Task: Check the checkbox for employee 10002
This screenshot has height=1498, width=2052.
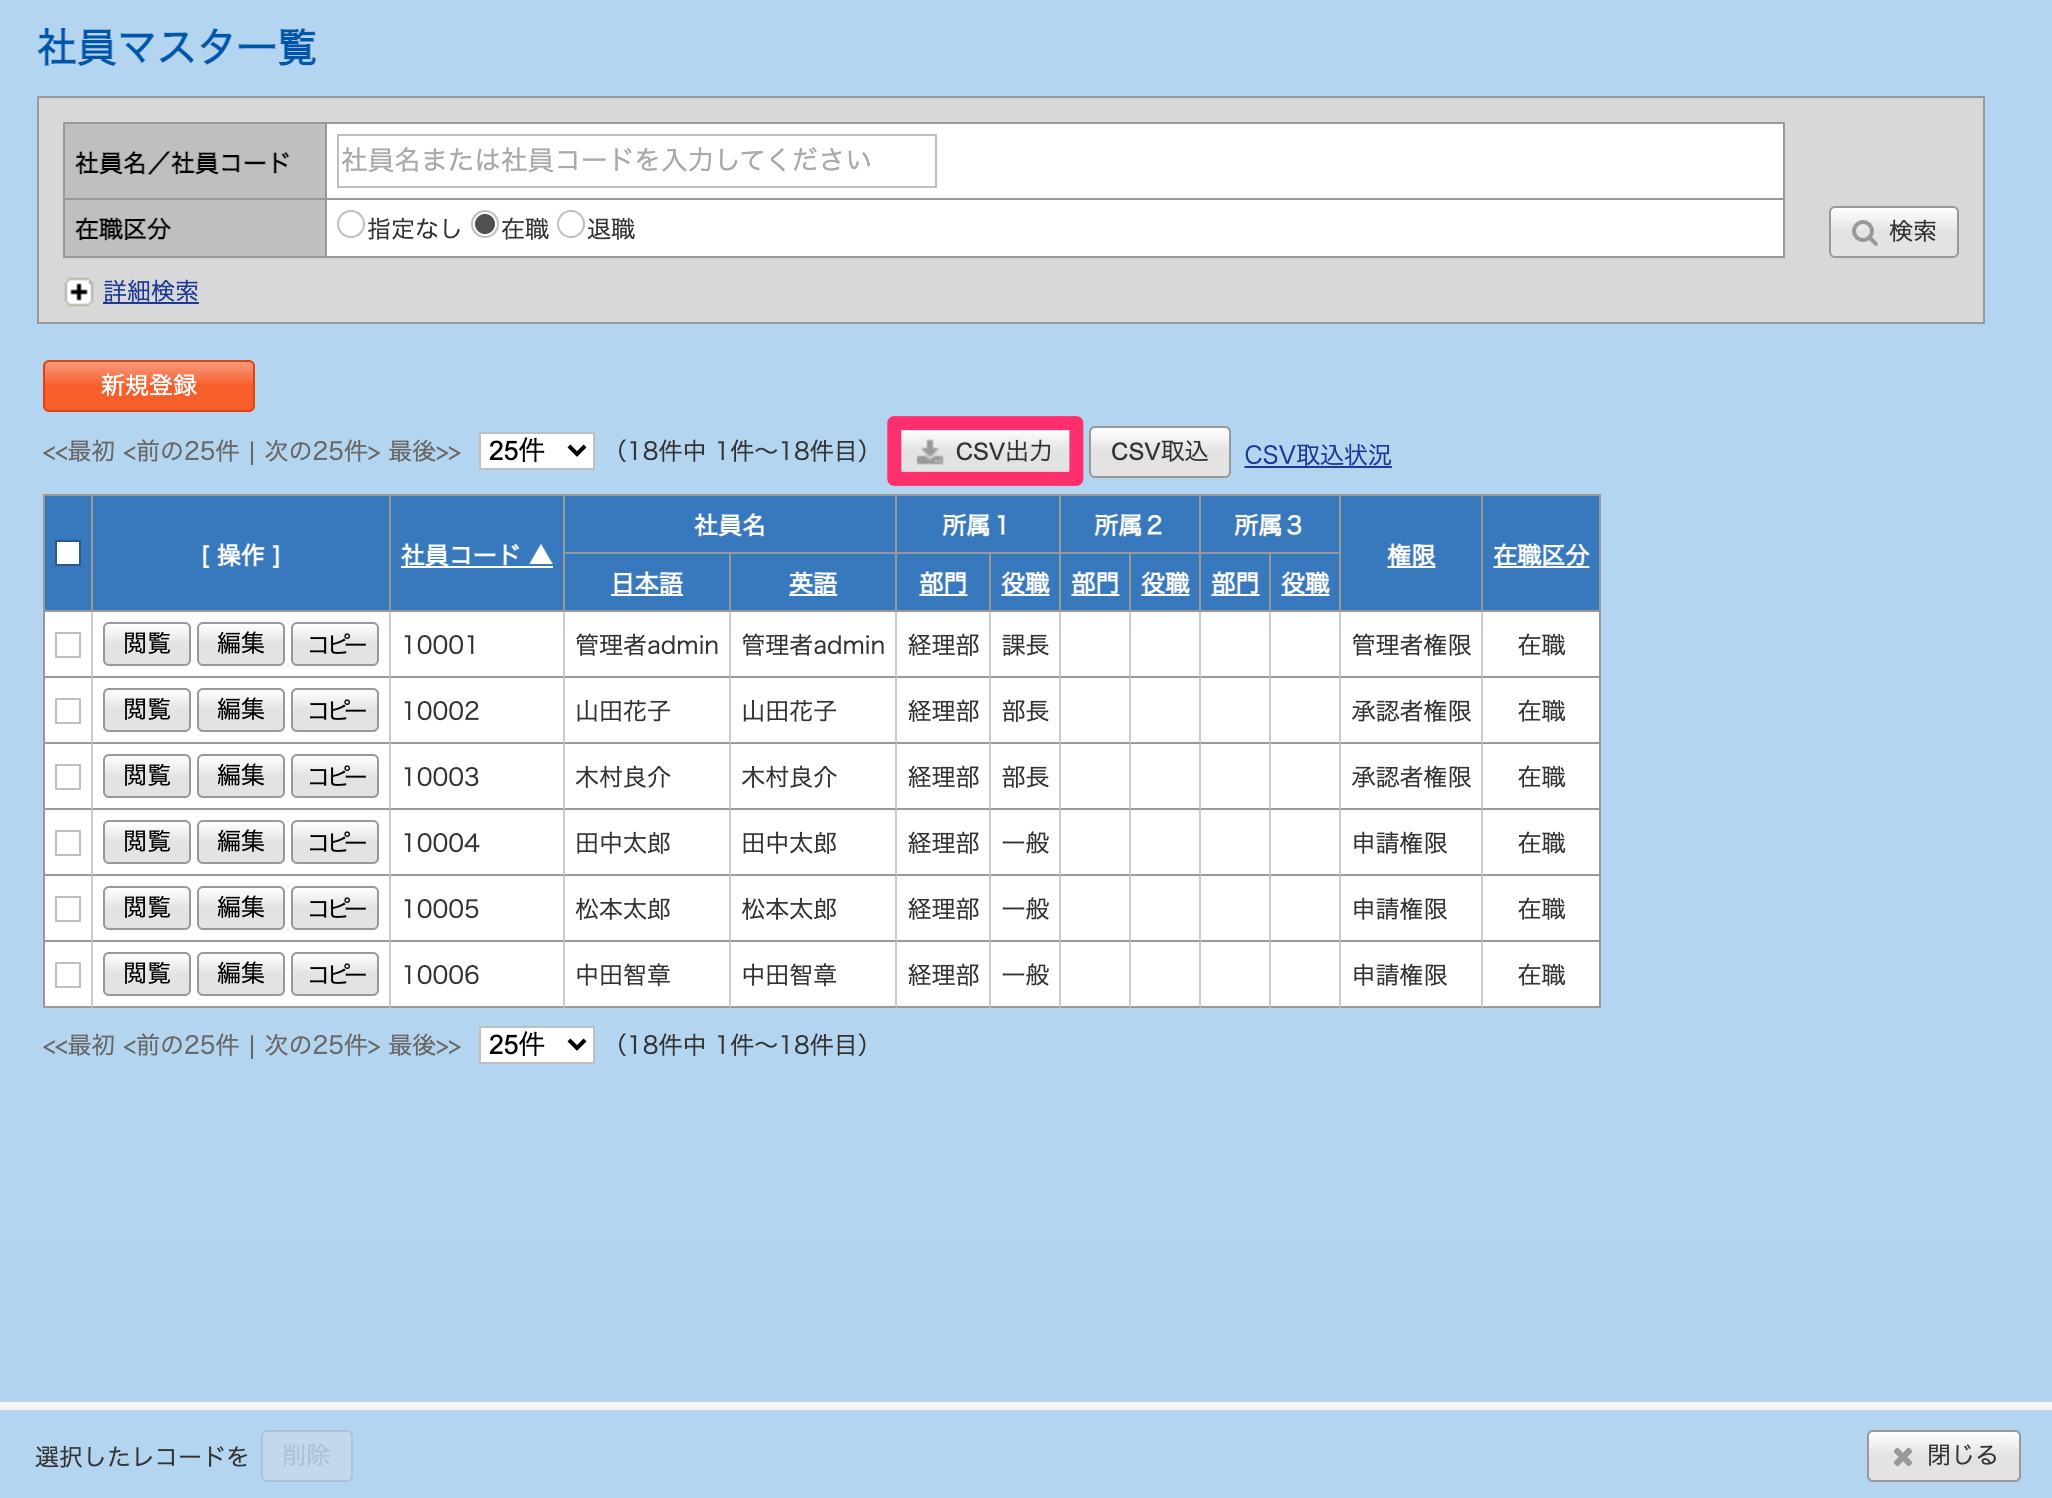Action: pyautogui.click(x=68, y=711)
